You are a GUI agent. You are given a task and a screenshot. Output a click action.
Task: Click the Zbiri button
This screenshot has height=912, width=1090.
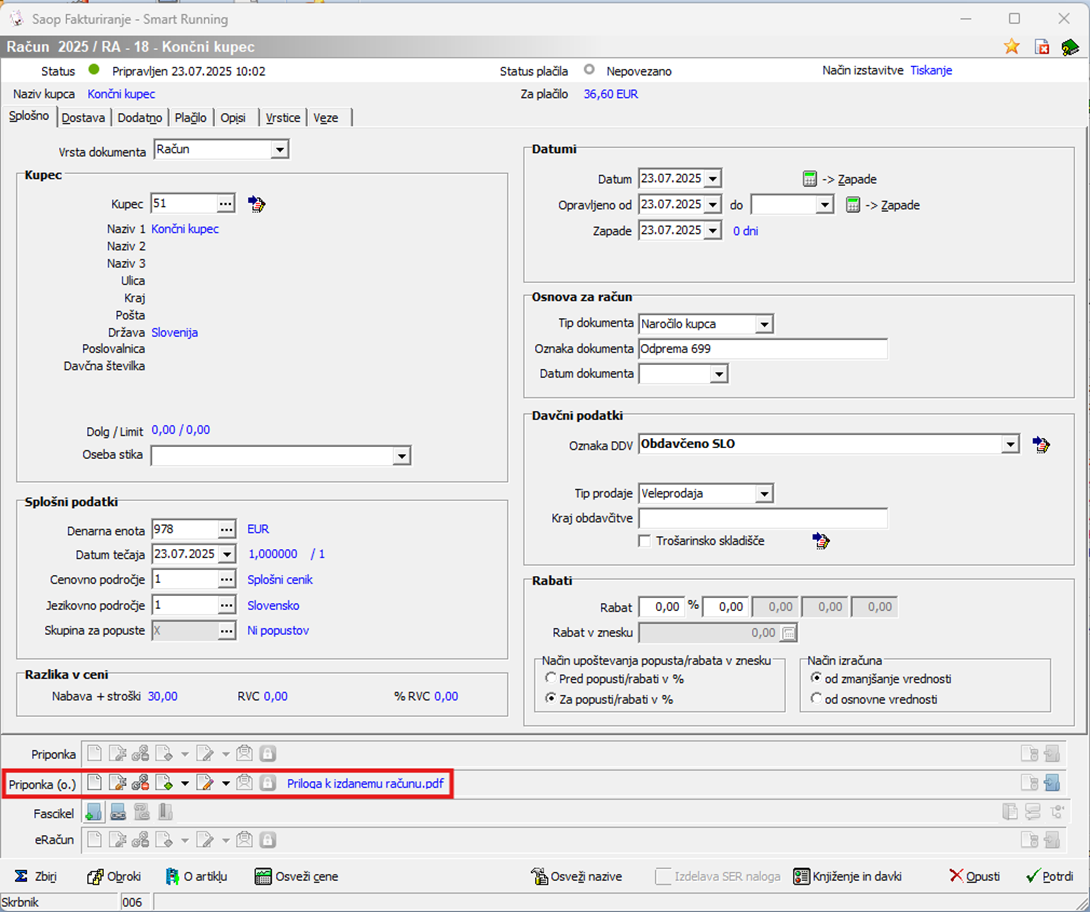[x=36, y=876]
